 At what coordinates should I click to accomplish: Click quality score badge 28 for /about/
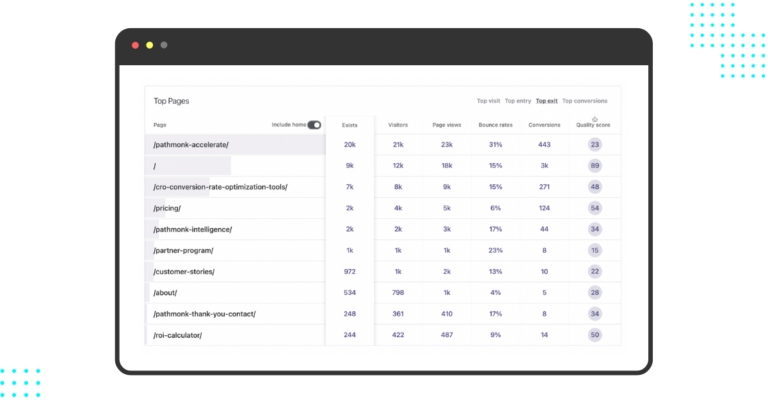point(595,292)
